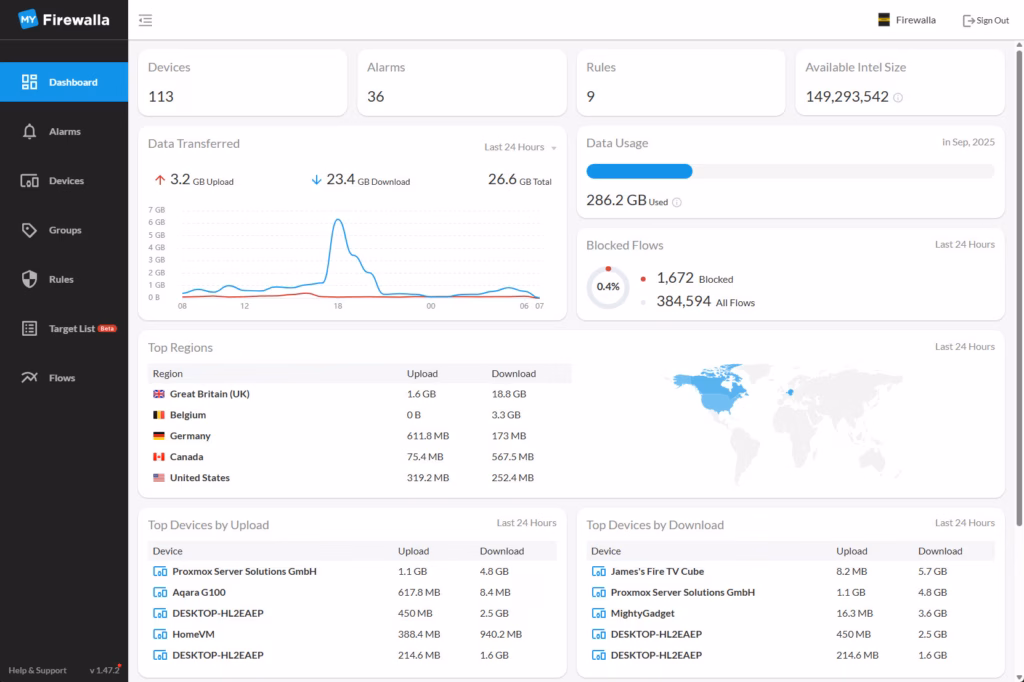This screenshot has width=1024, height=682.
Task: Open Rules using the shield icon
Action: 30,280
